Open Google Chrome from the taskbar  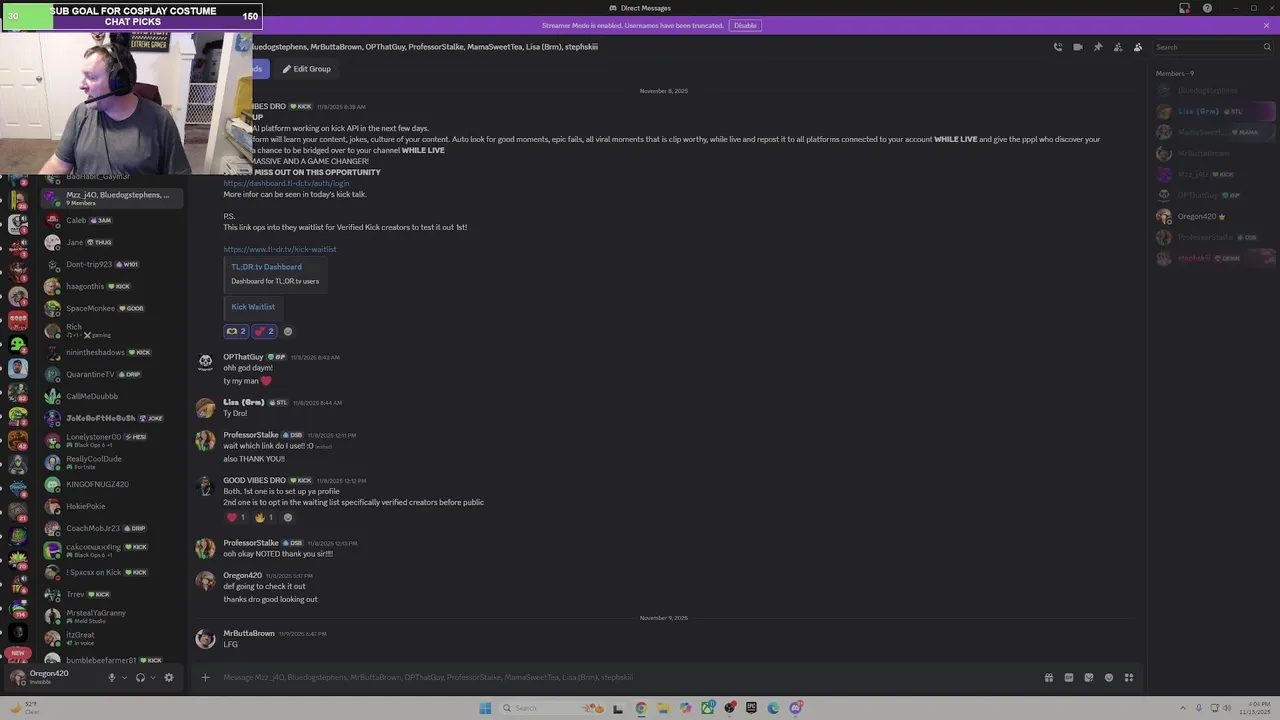641,708
